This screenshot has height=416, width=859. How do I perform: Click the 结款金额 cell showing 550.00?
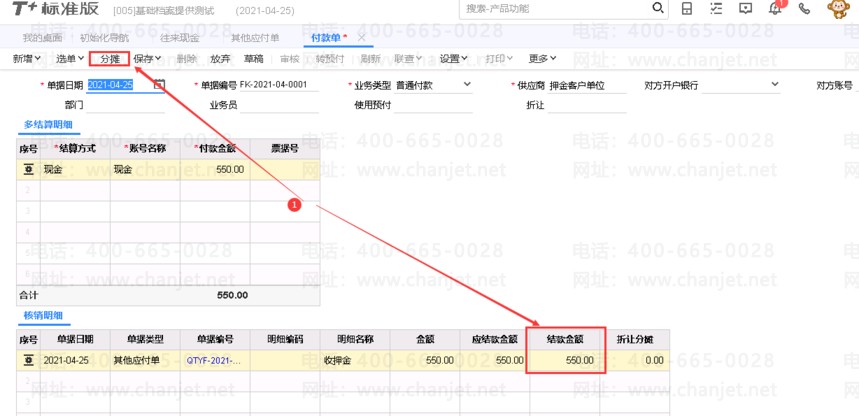pyautogui.click(x=565, y=360)
